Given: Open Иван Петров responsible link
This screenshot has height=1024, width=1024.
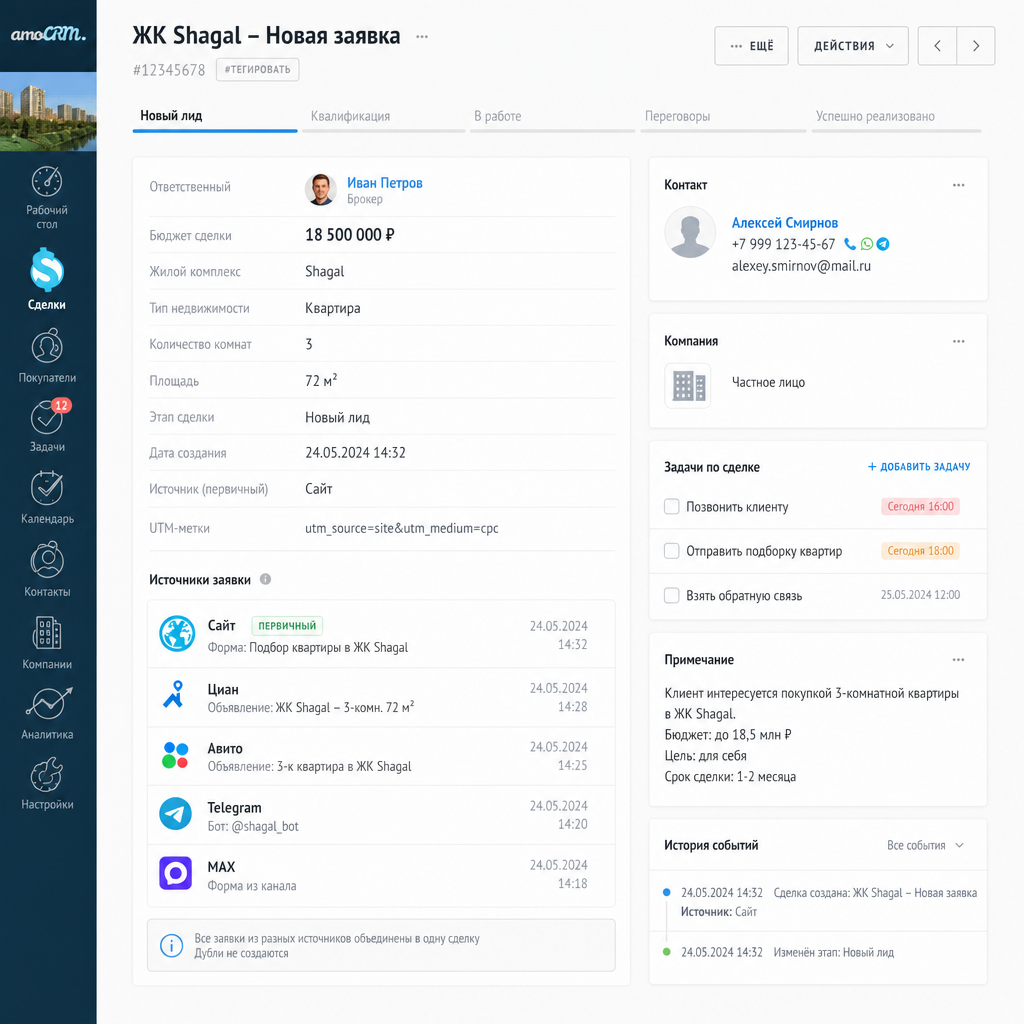Looking at the screenshot, I should point(385,183).
